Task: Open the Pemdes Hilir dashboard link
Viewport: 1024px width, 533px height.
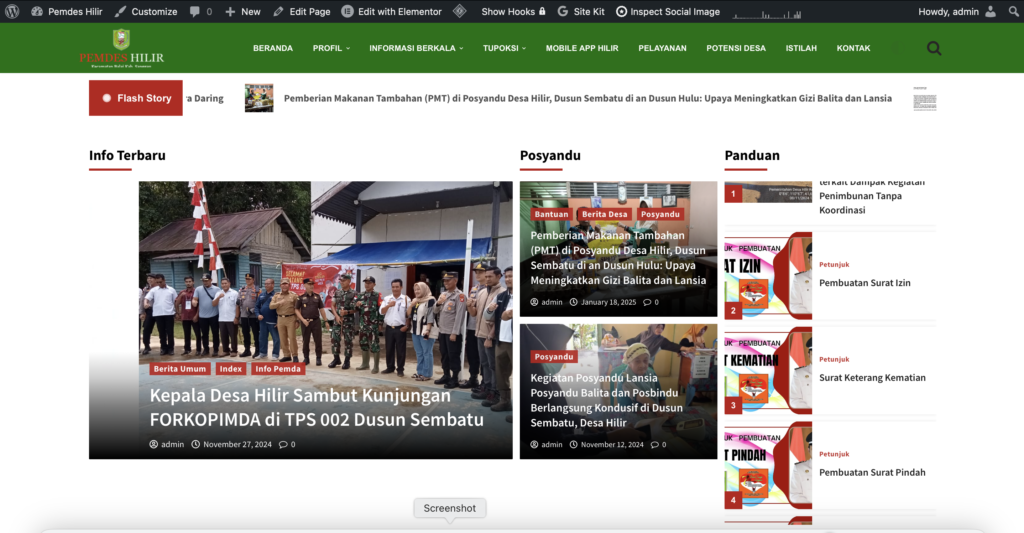Action: point(67,11)
